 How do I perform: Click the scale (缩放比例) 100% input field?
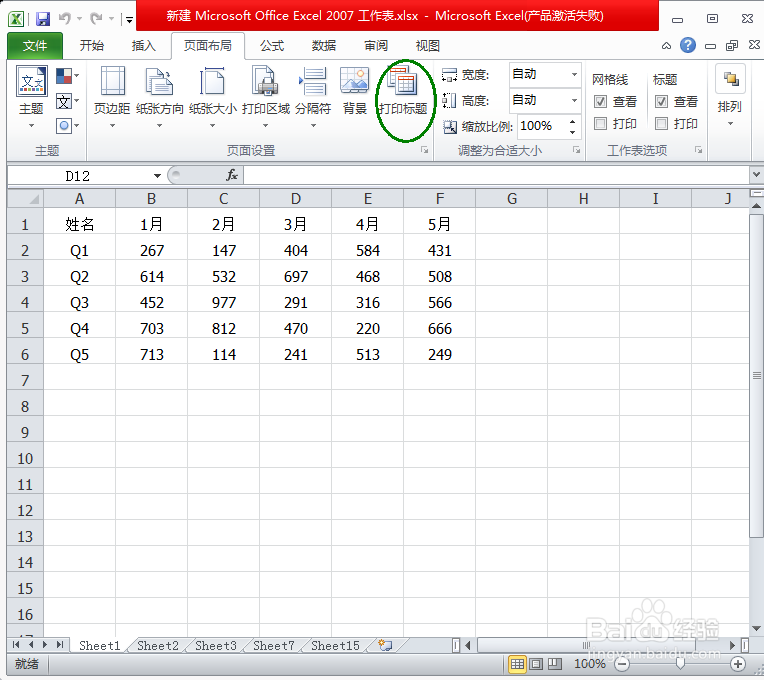(542, 126)
